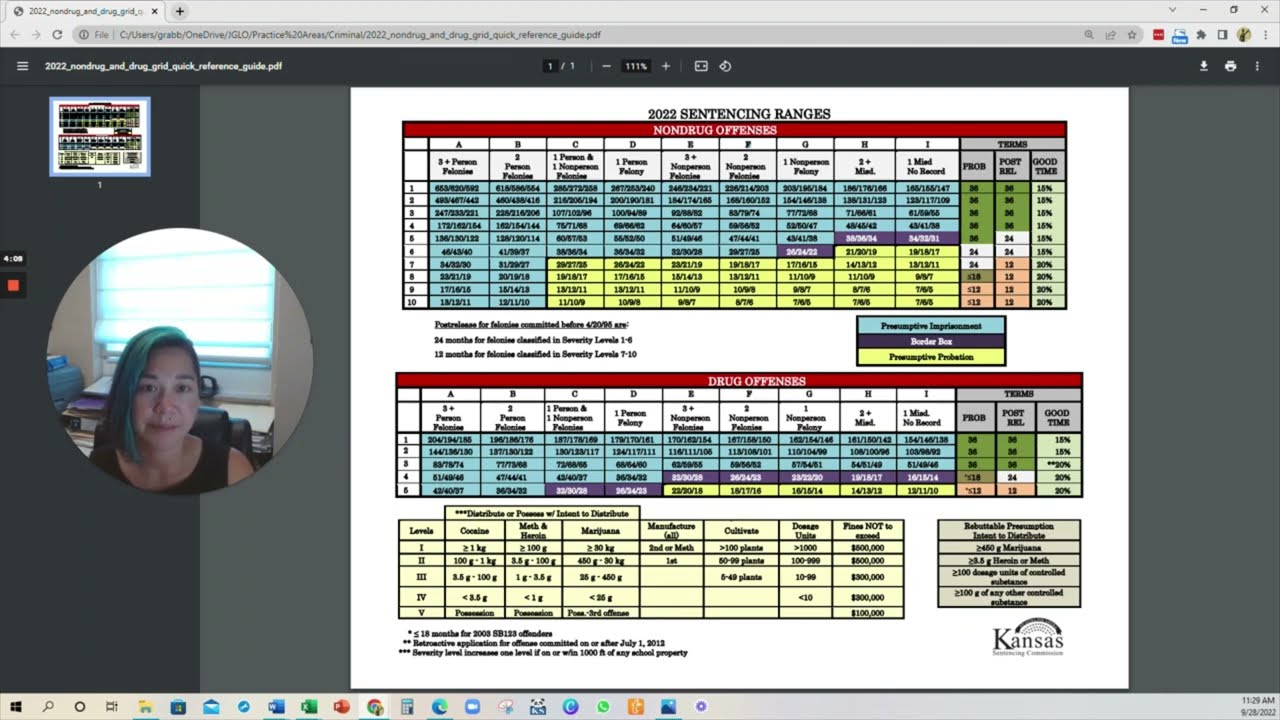This screenshot has width=1280, height=720.
Task: Click the page number input field
Action: coord(549,66)
